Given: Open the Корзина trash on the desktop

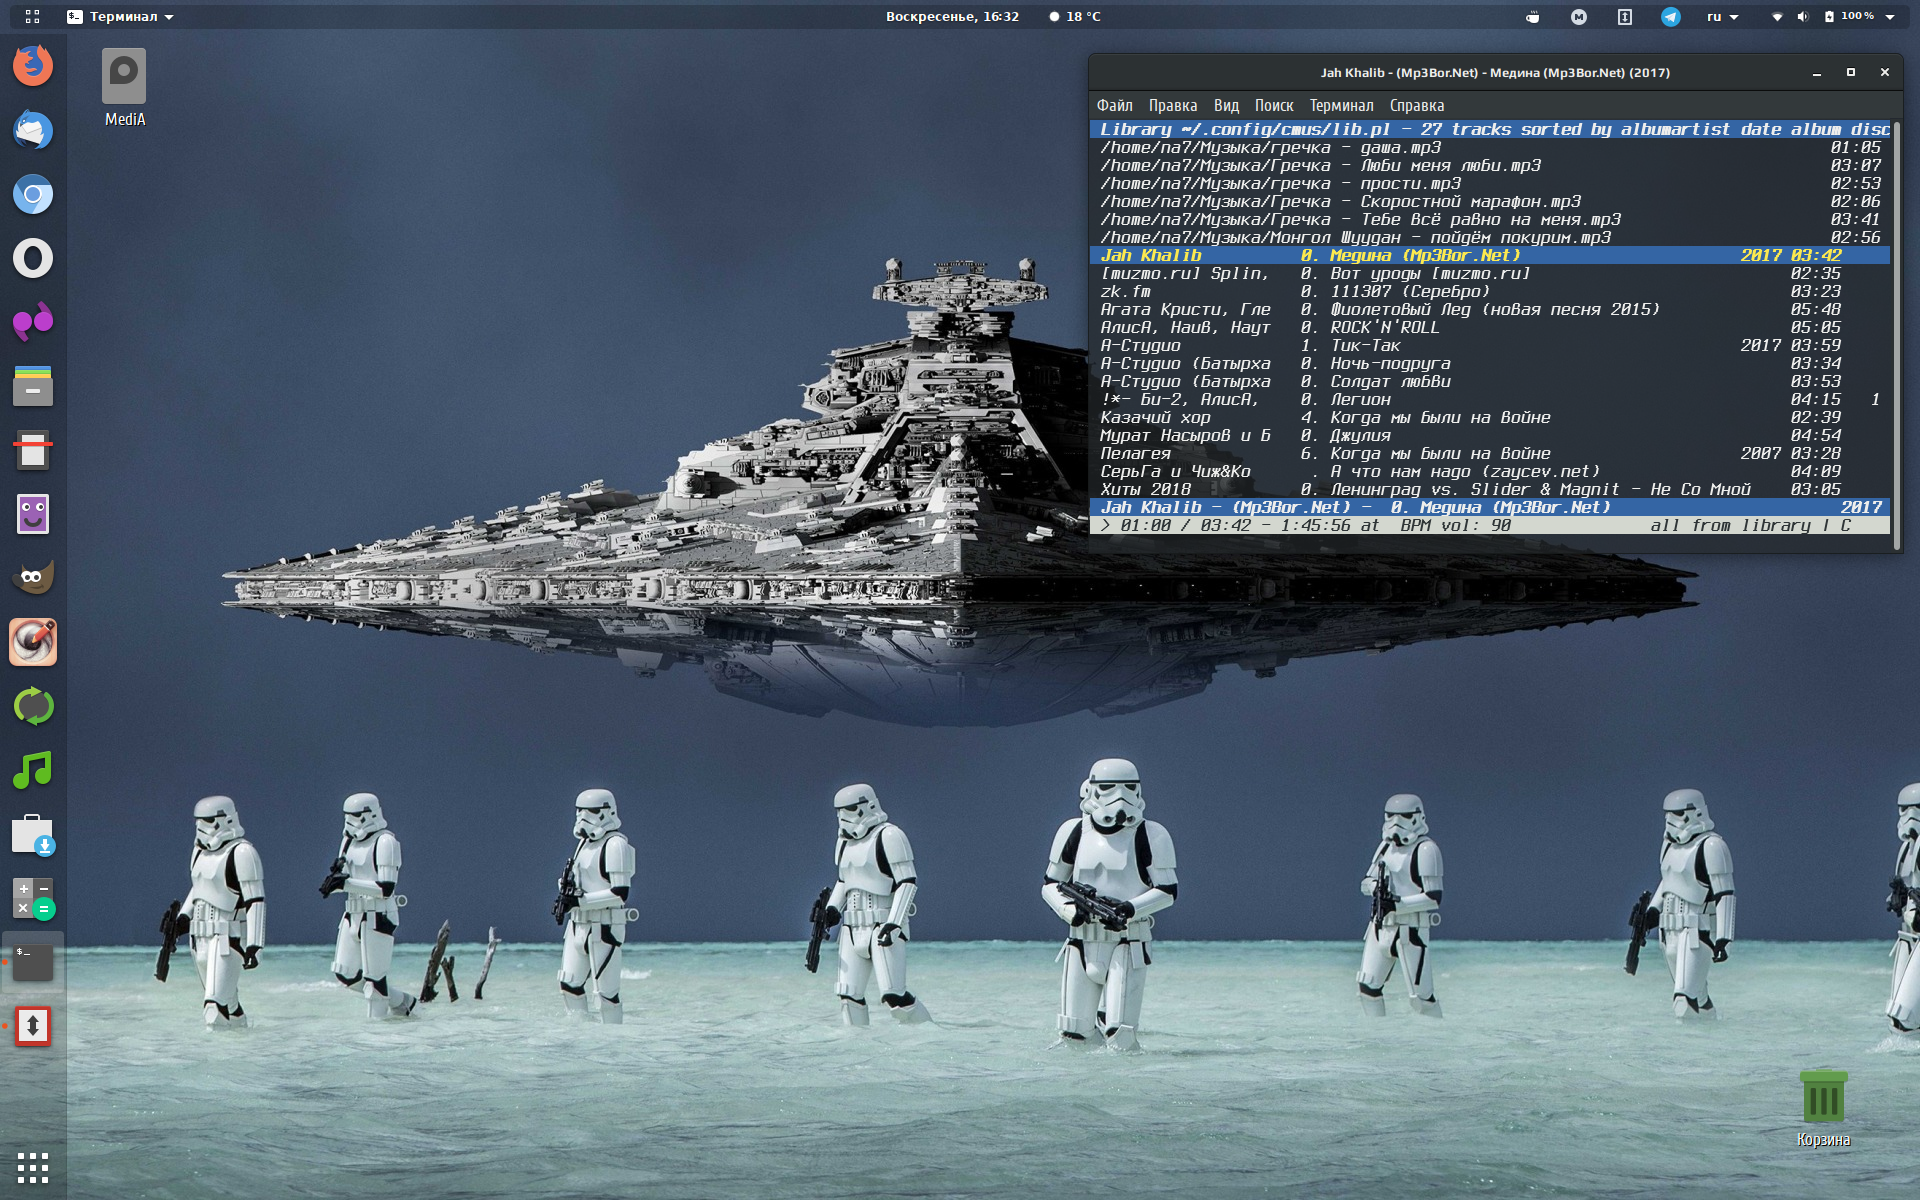Looking at the screenshot, I should (1823, 1109).
